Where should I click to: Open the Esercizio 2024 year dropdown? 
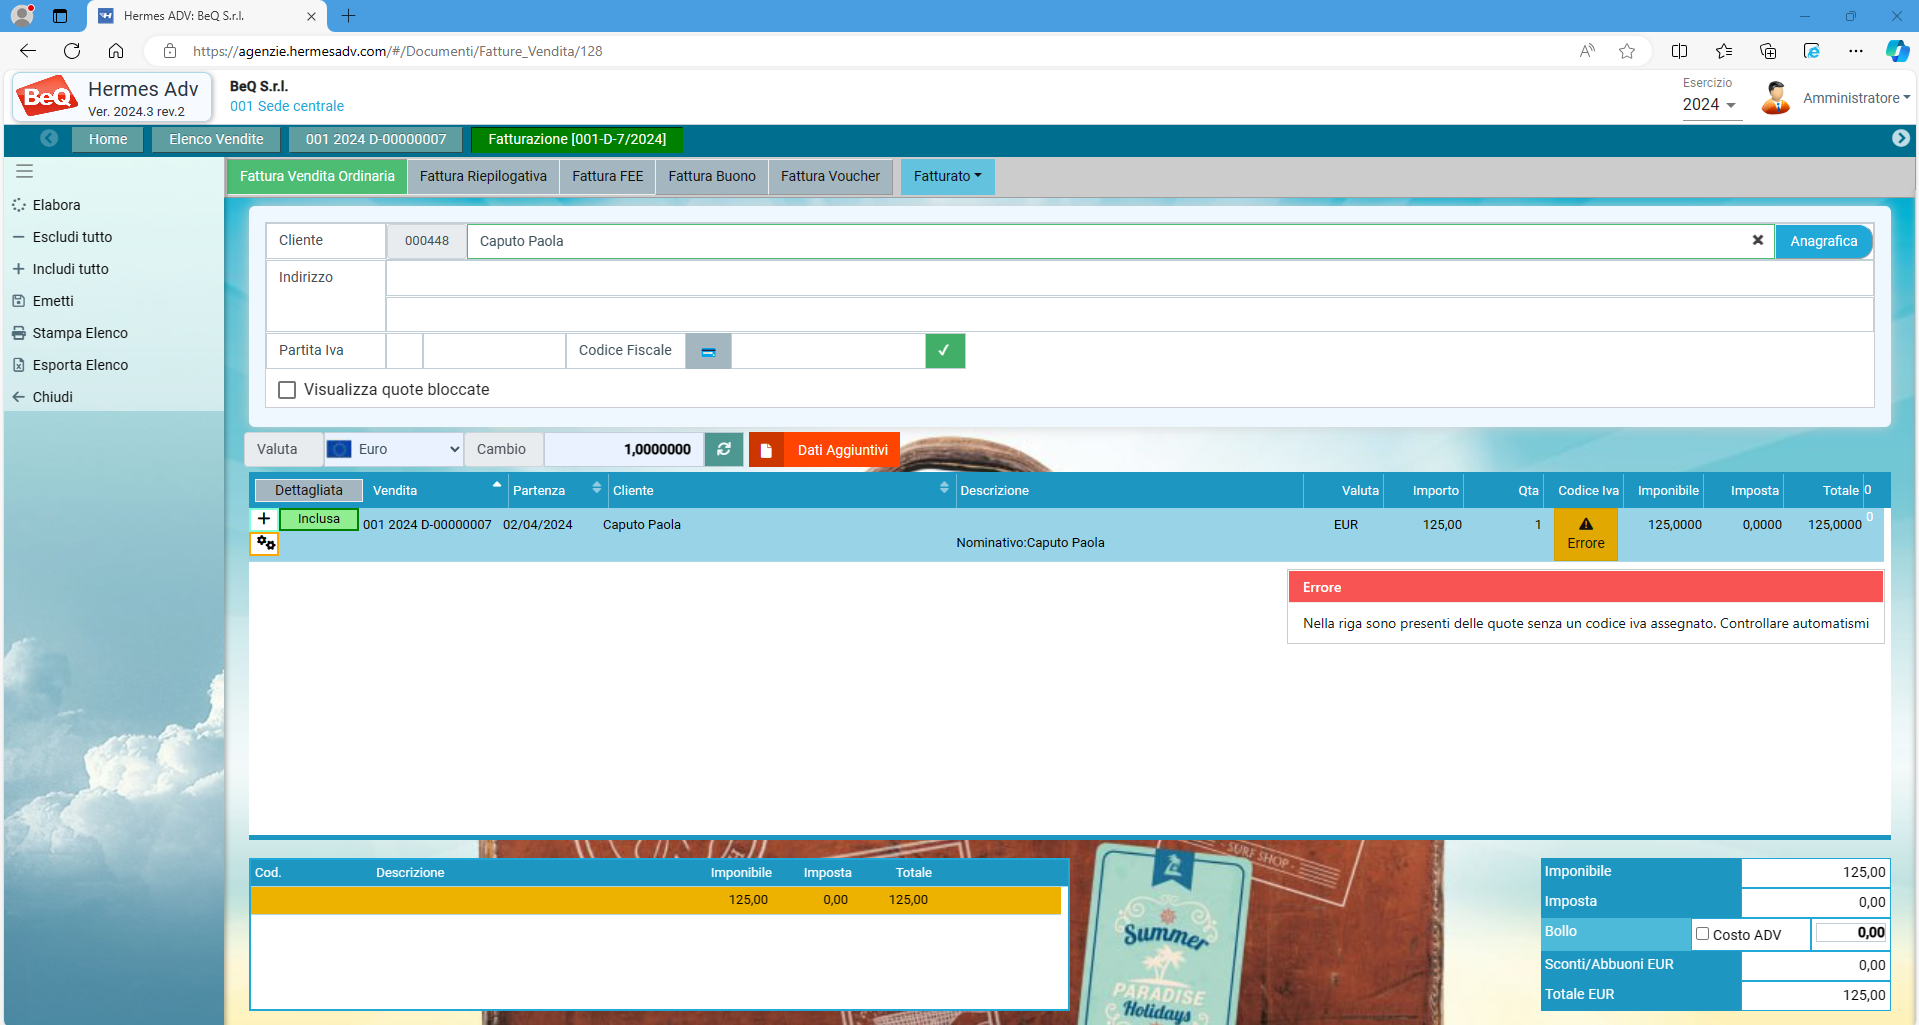tap(1709, 105)
